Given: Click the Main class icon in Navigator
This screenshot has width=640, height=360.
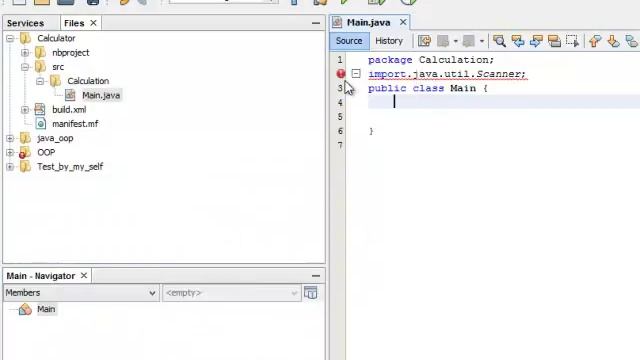Looking at the screenshot, I should tap(25, 309).
